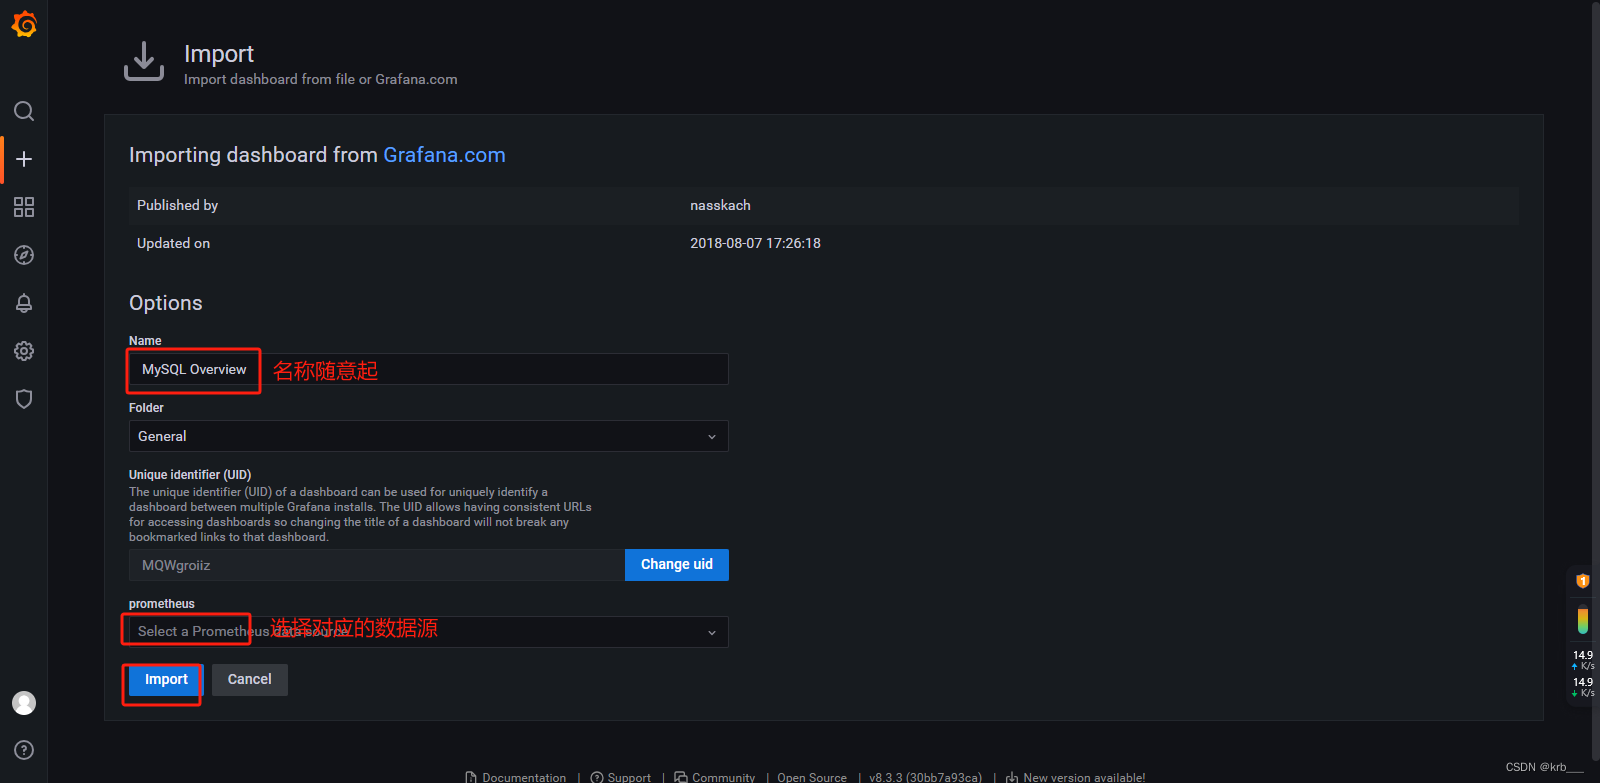Open the Dashboards grid icon

24,207
